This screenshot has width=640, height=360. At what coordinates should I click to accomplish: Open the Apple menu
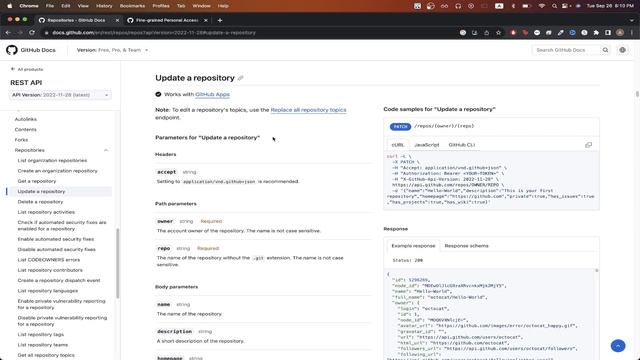click(9, 6)
